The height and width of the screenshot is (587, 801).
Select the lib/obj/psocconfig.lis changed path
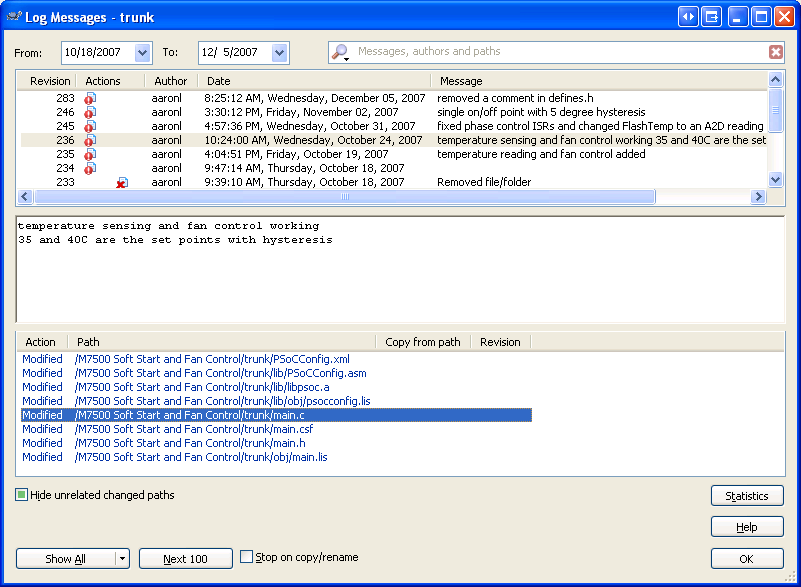[222, 401]
